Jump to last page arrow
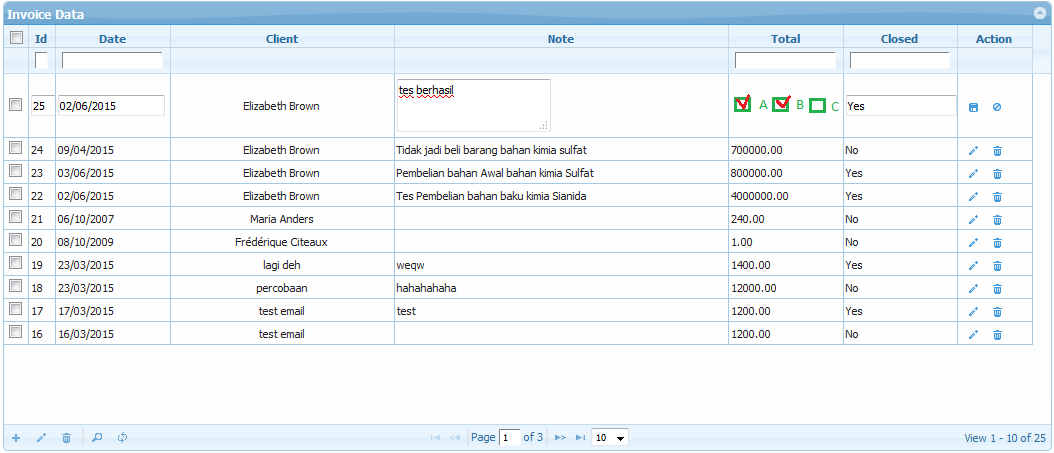The image size is (1054, 453). 580,438
